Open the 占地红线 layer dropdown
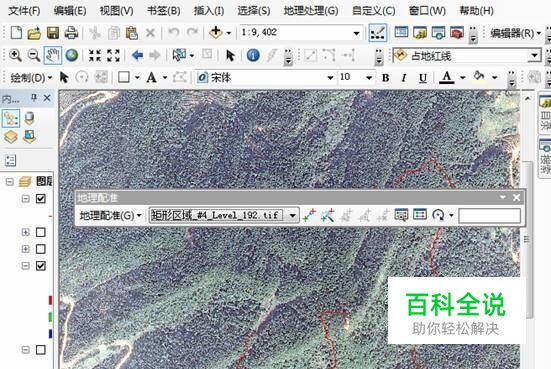The image size is (551, 369). point(534,56)
